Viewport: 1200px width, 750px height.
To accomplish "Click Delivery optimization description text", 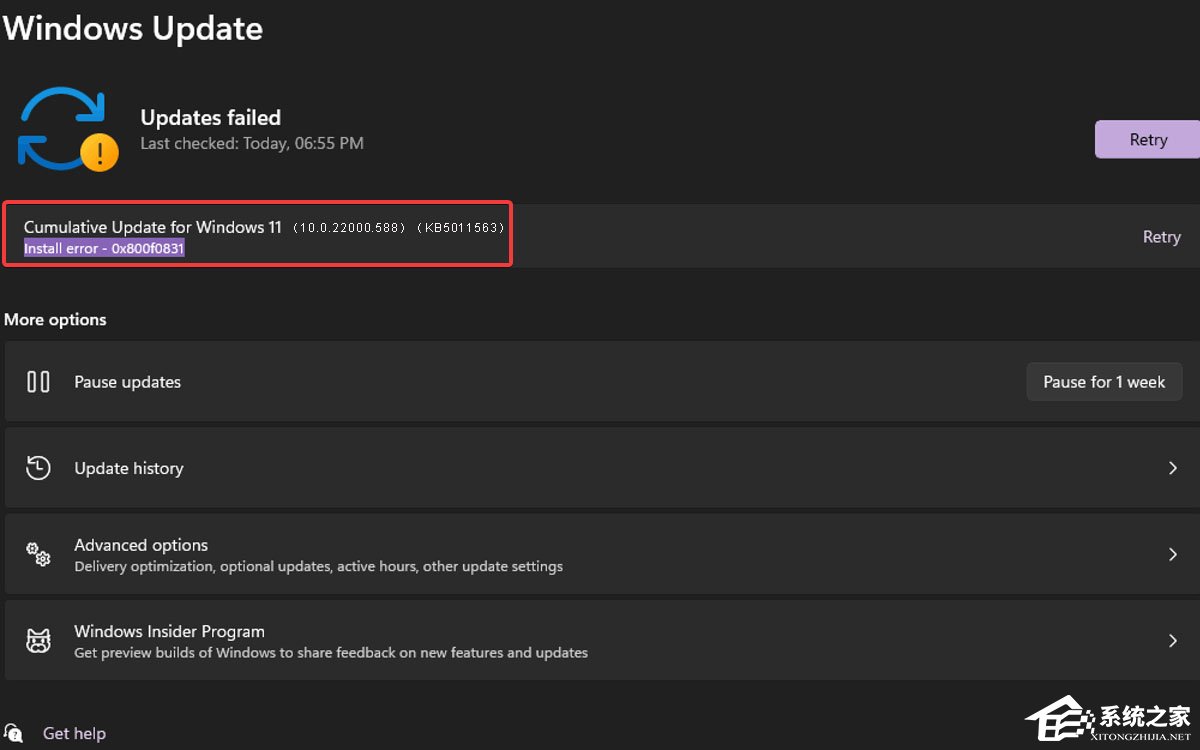I will [x=318, y=566].
